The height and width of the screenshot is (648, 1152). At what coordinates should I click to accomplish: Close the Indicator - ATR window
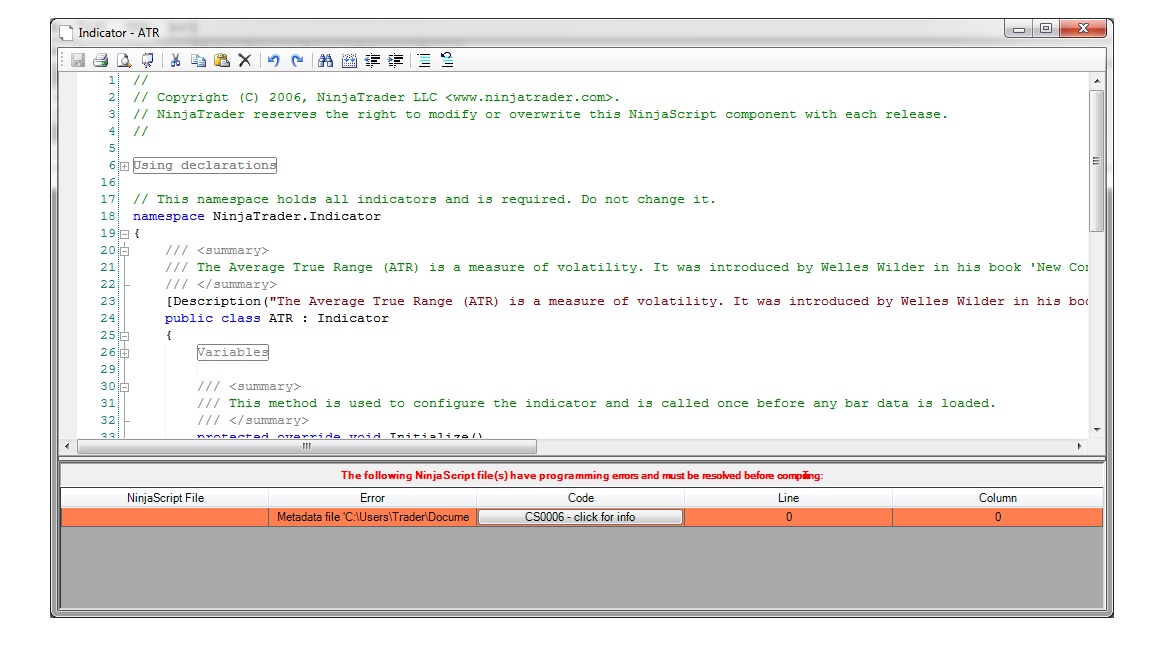click(x=1083, y=29)
